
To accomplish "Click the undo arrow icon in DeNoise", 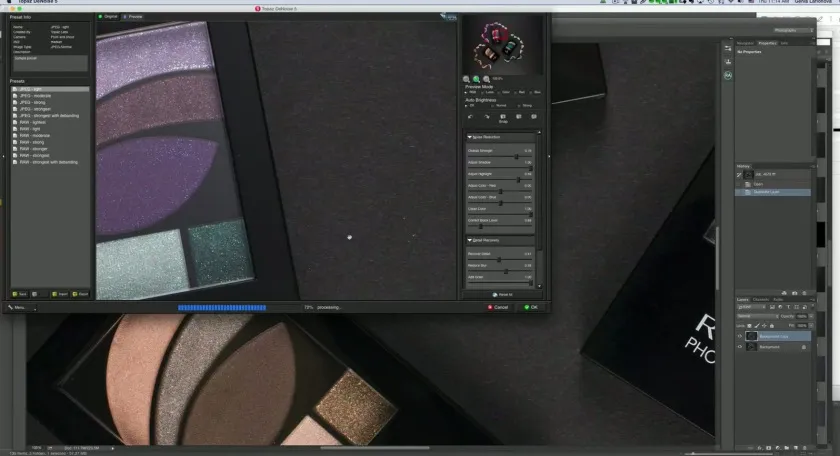I will coord(472,117).
